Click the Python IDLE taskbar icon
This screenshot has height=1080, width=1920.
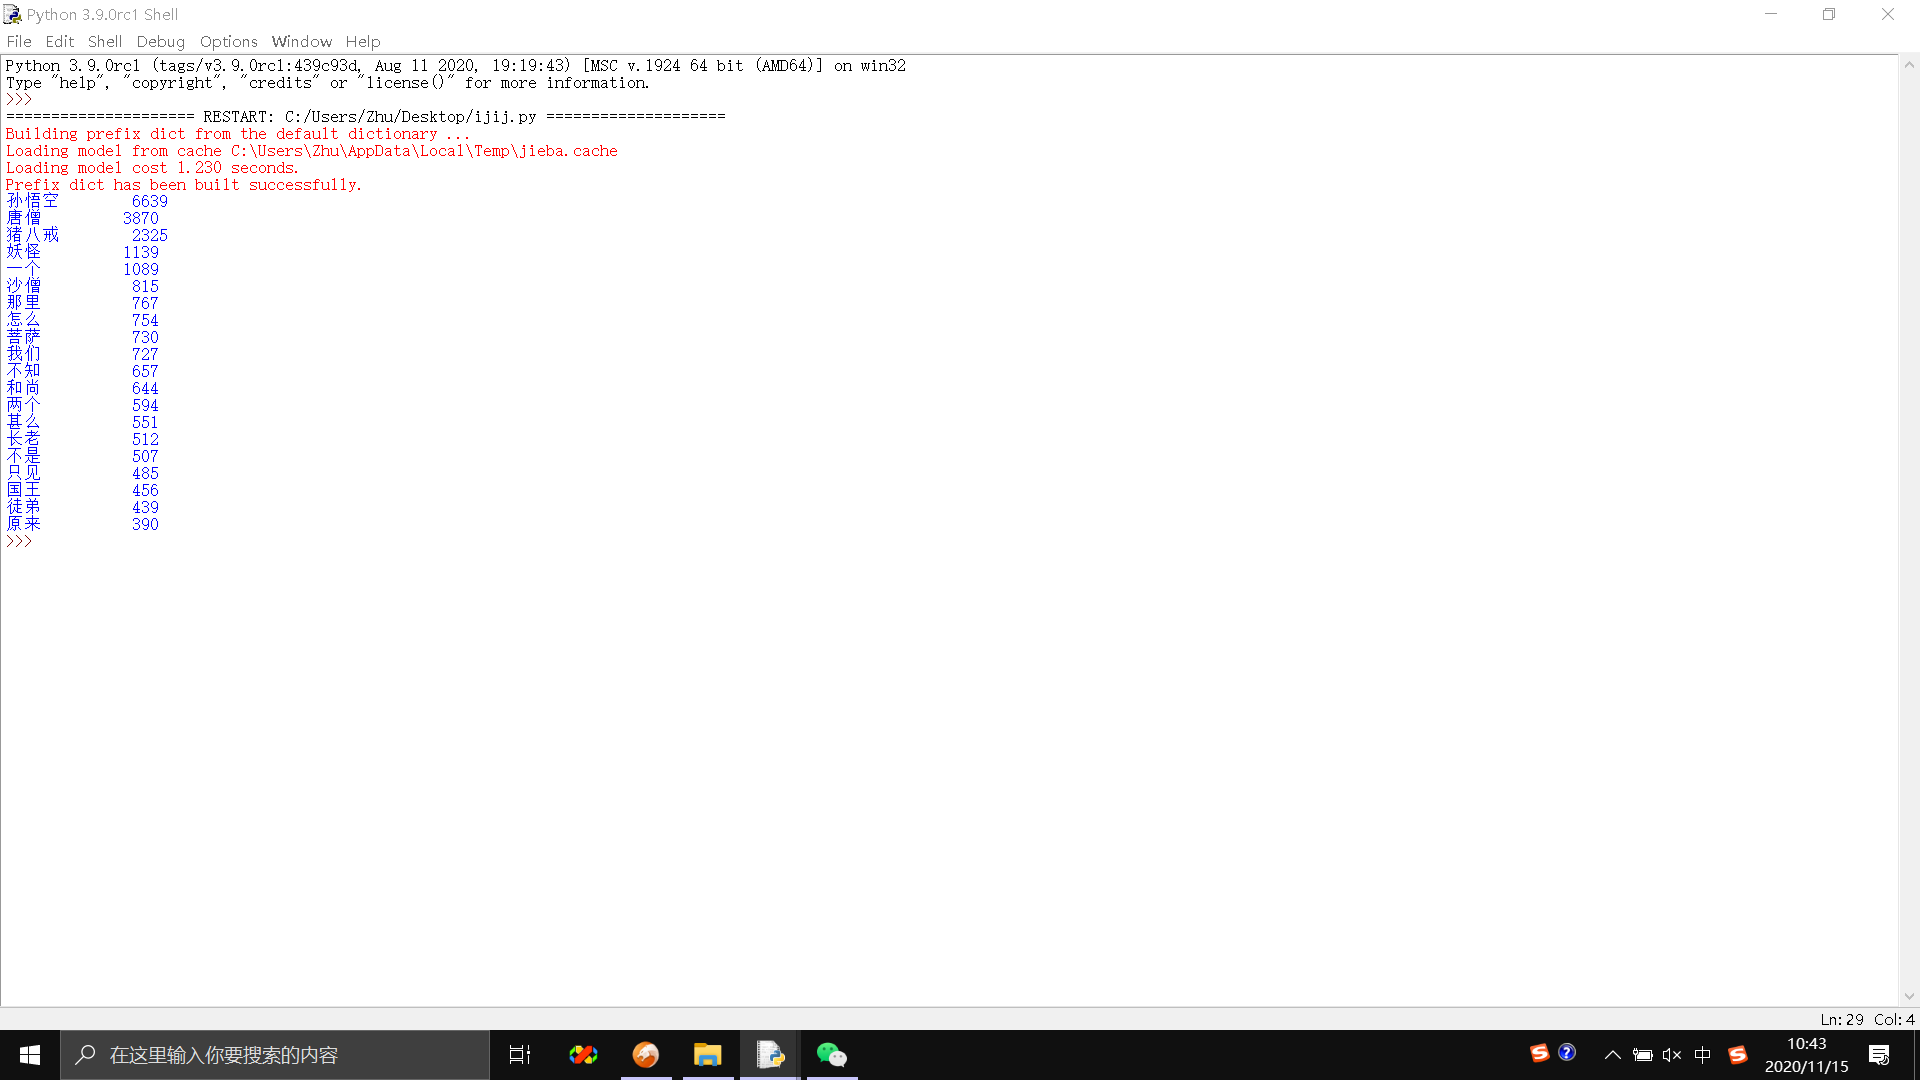[x=770, y=1055]
